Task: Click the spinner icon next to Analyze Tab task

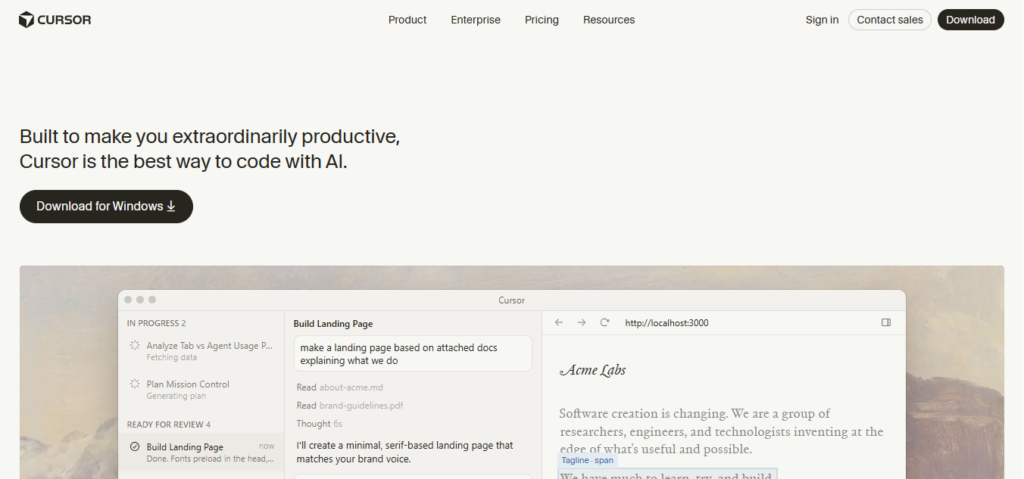Action: pyautogui.click(x=135, y=346)
